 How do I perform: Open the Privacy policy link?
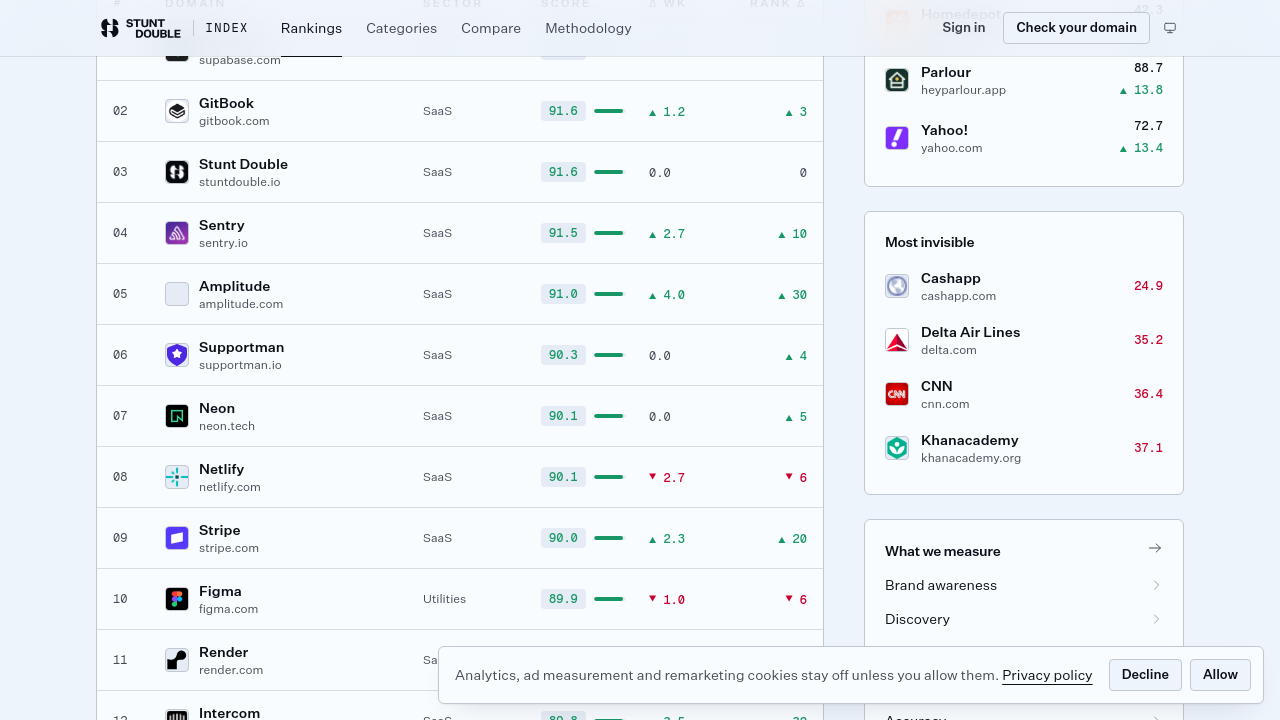[x=1047, y=675]
